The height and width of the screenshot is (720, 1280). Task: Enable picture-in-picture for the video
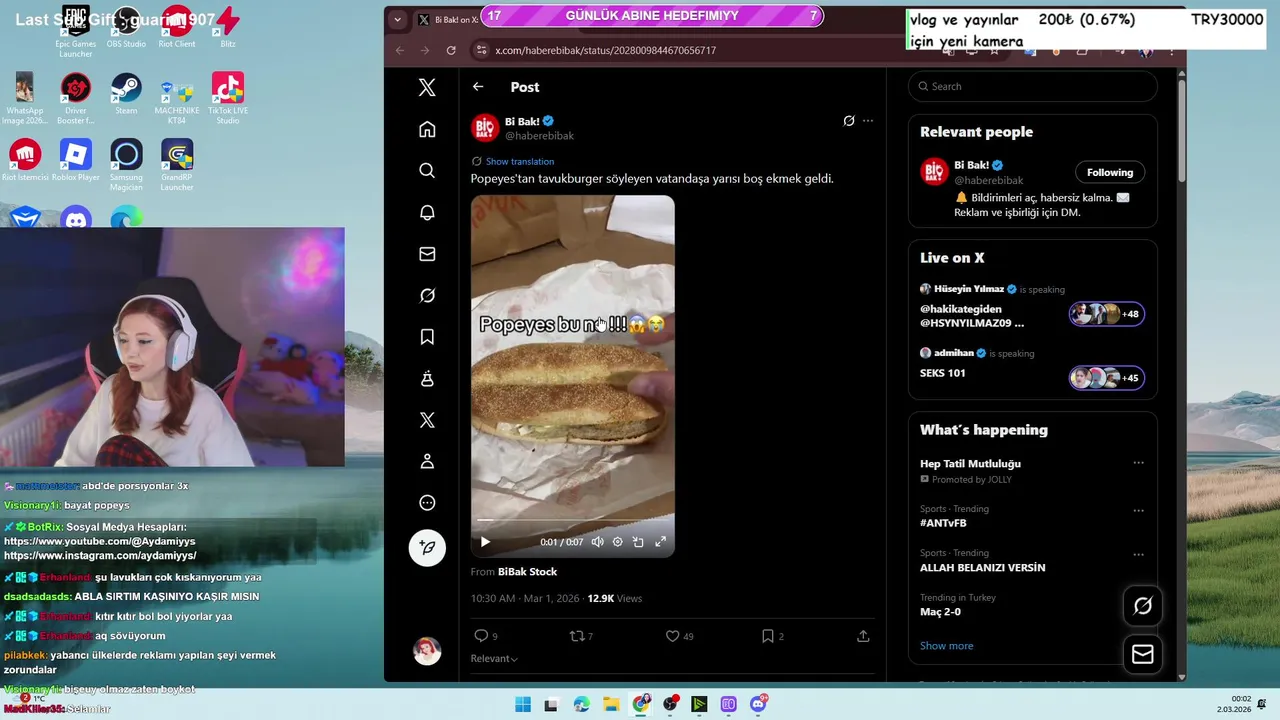(x=638, y=542)
